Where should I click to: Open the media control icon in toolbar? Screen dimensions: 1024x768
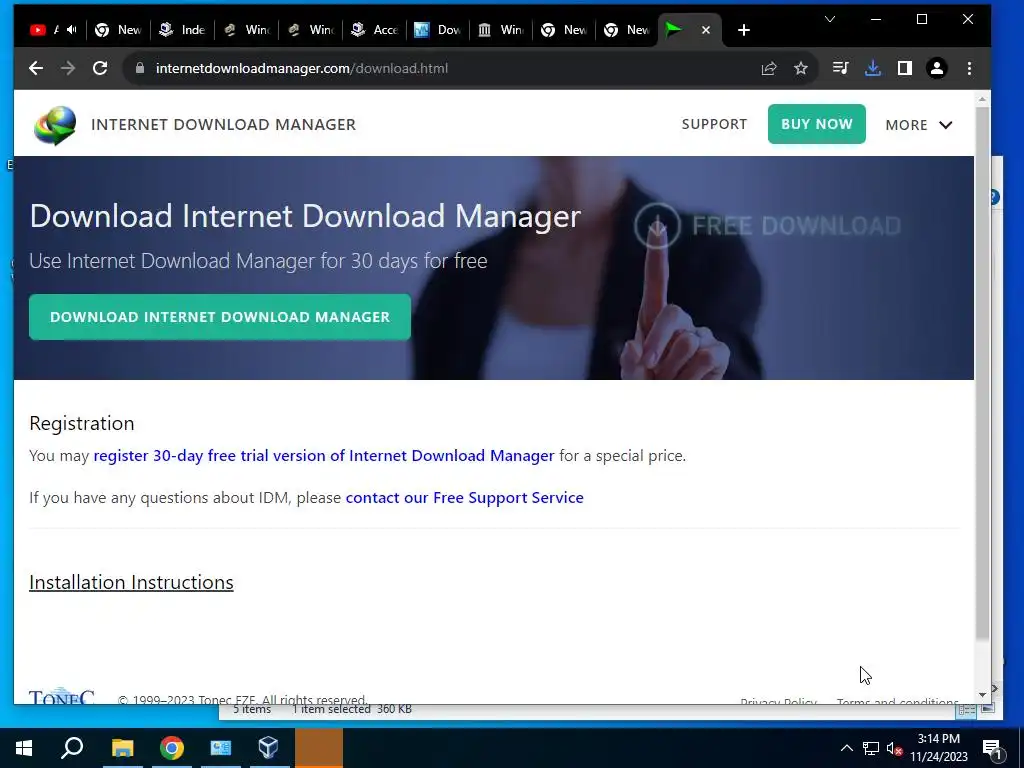(840, 68)
